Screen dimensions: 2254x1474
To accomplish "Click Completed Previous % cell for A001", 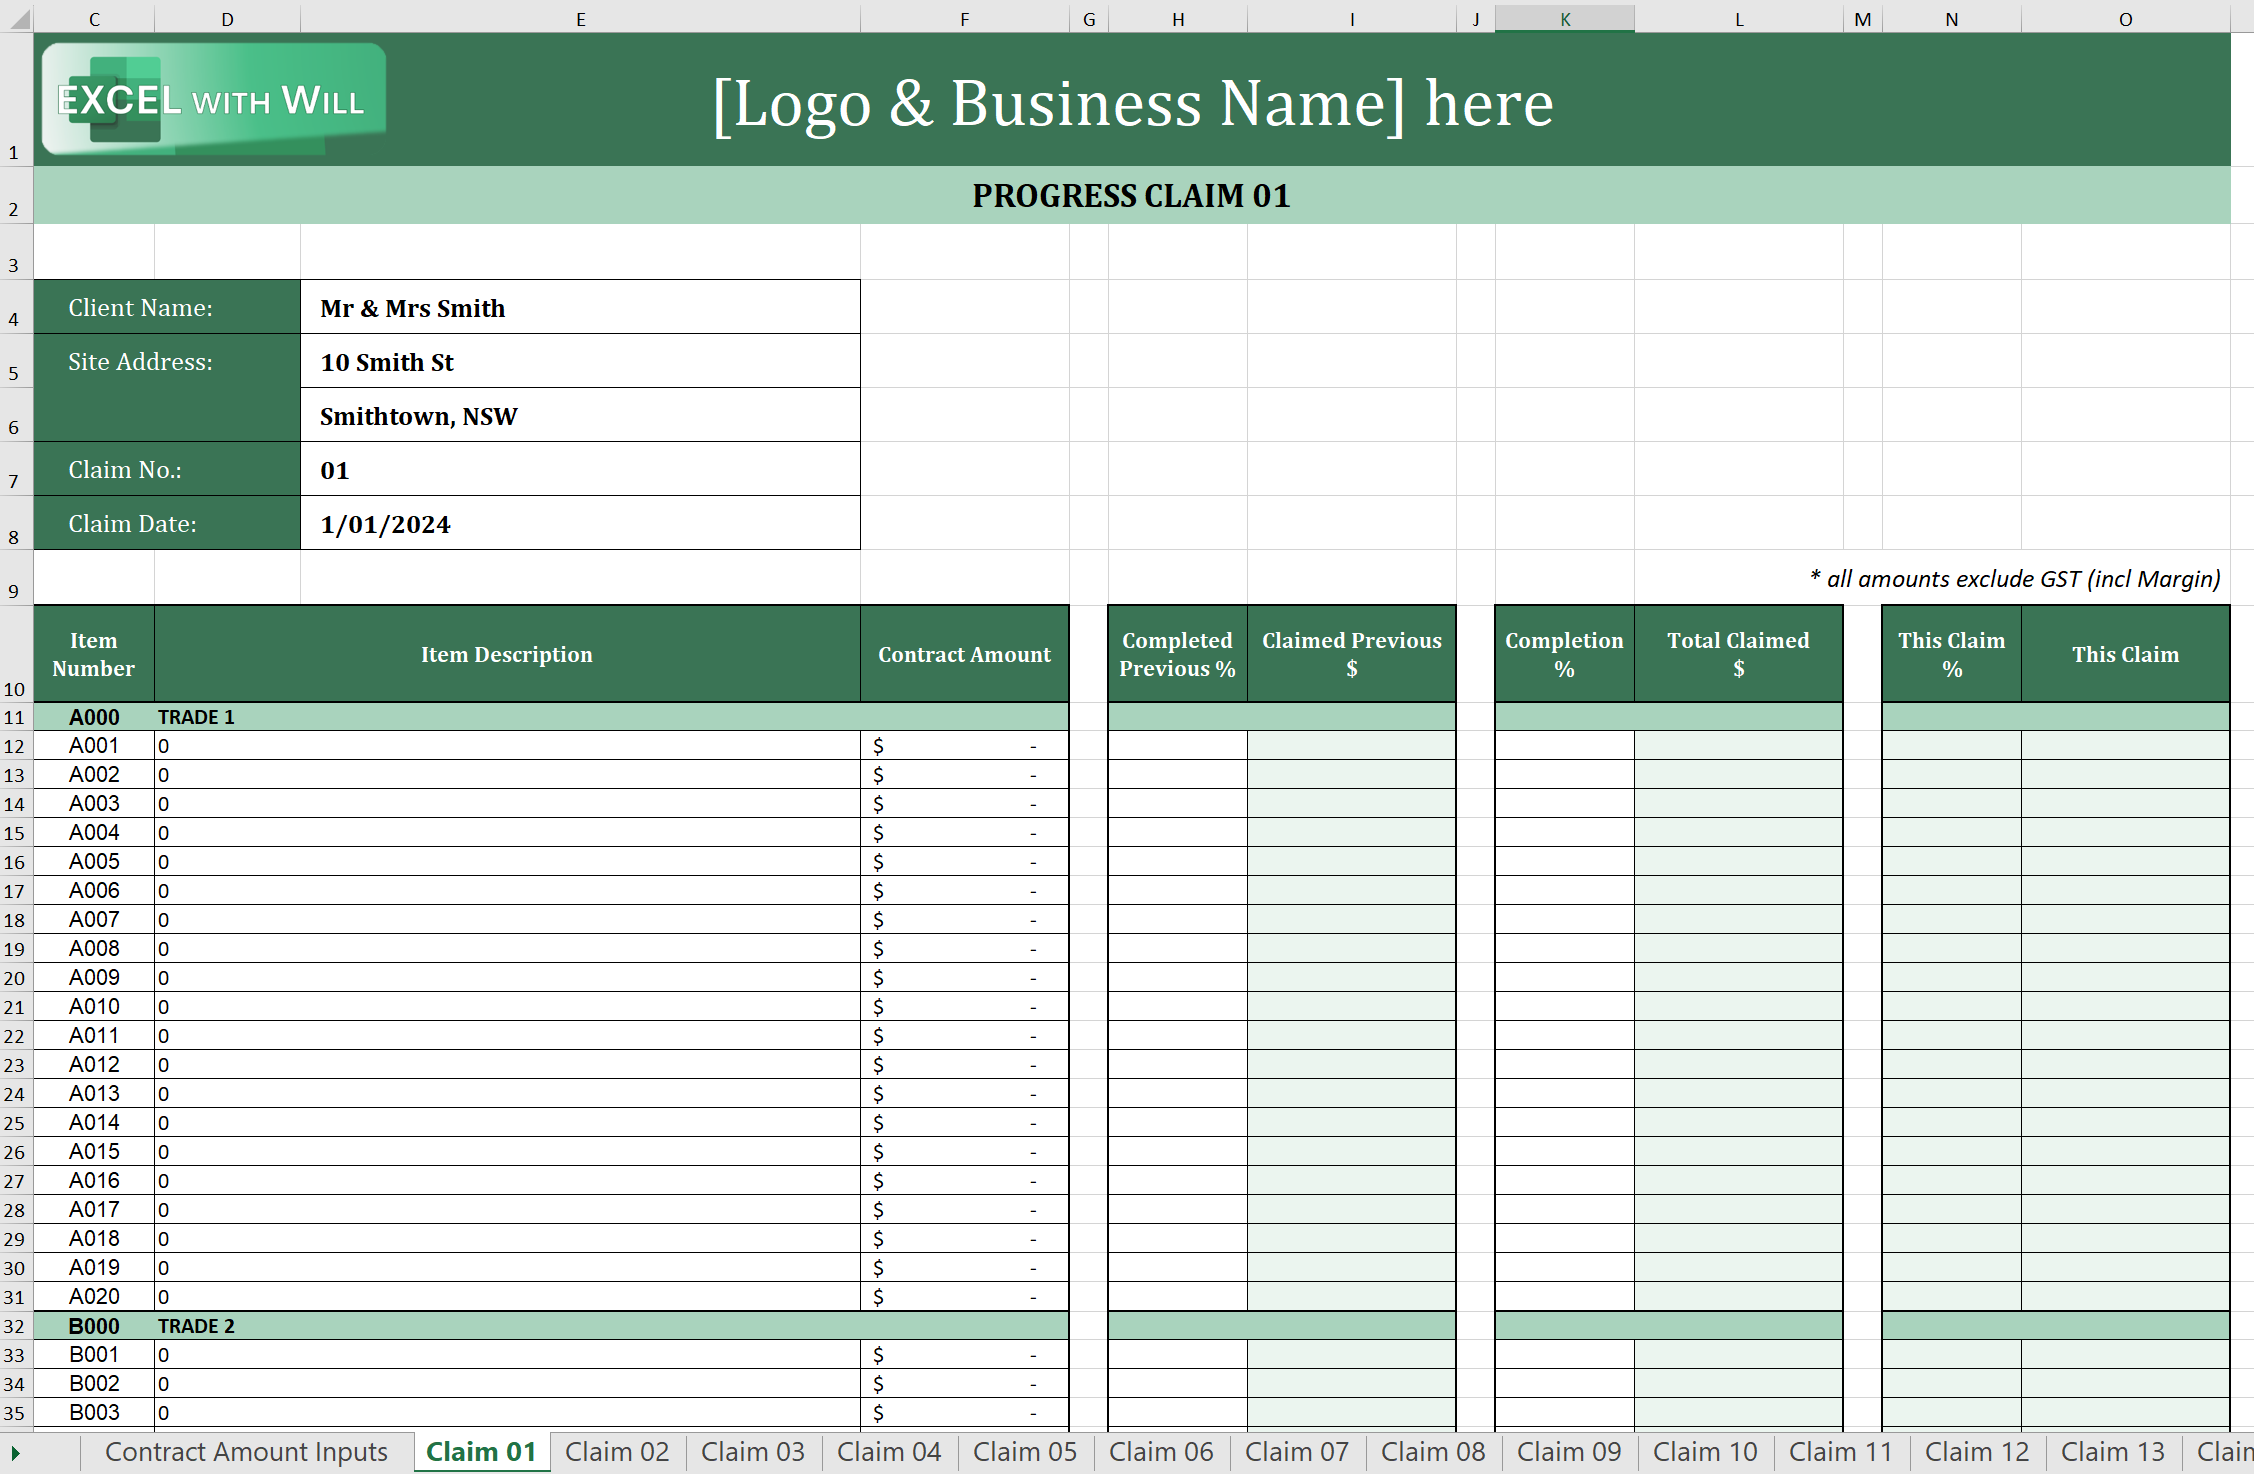I will (x=1177, y=746).
